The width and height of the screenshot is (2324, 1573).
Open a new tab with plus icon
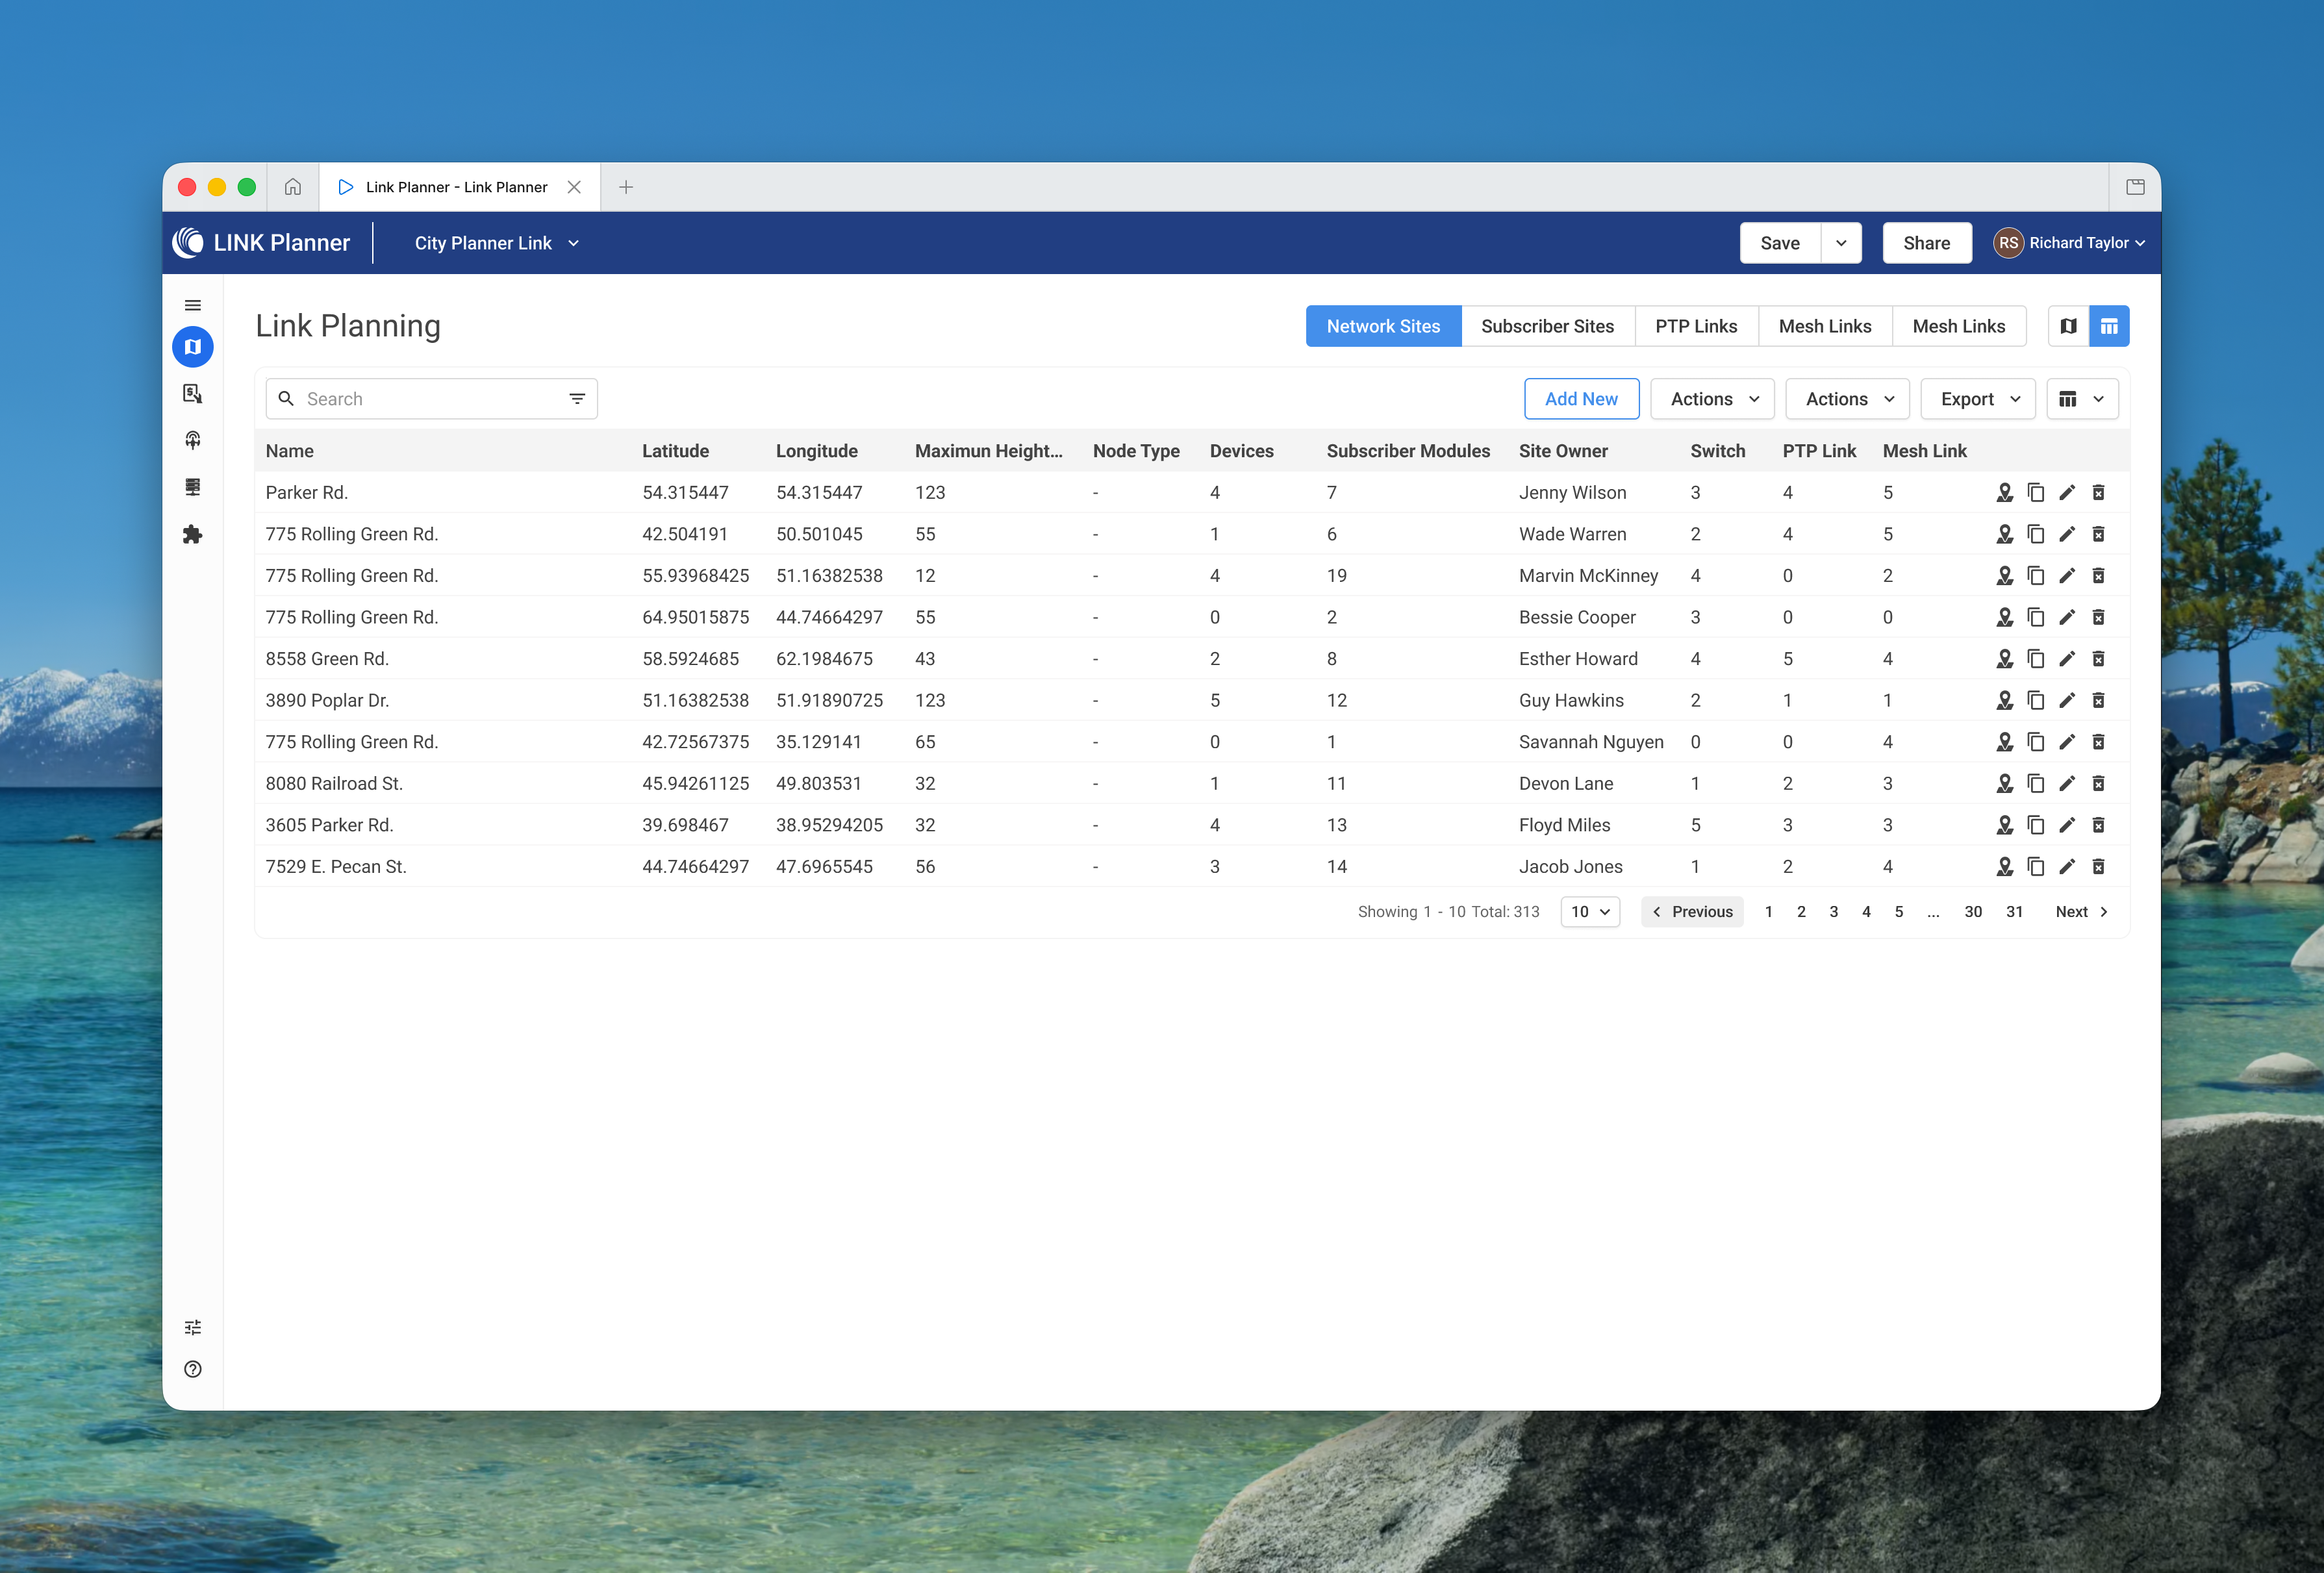(626, 187)
